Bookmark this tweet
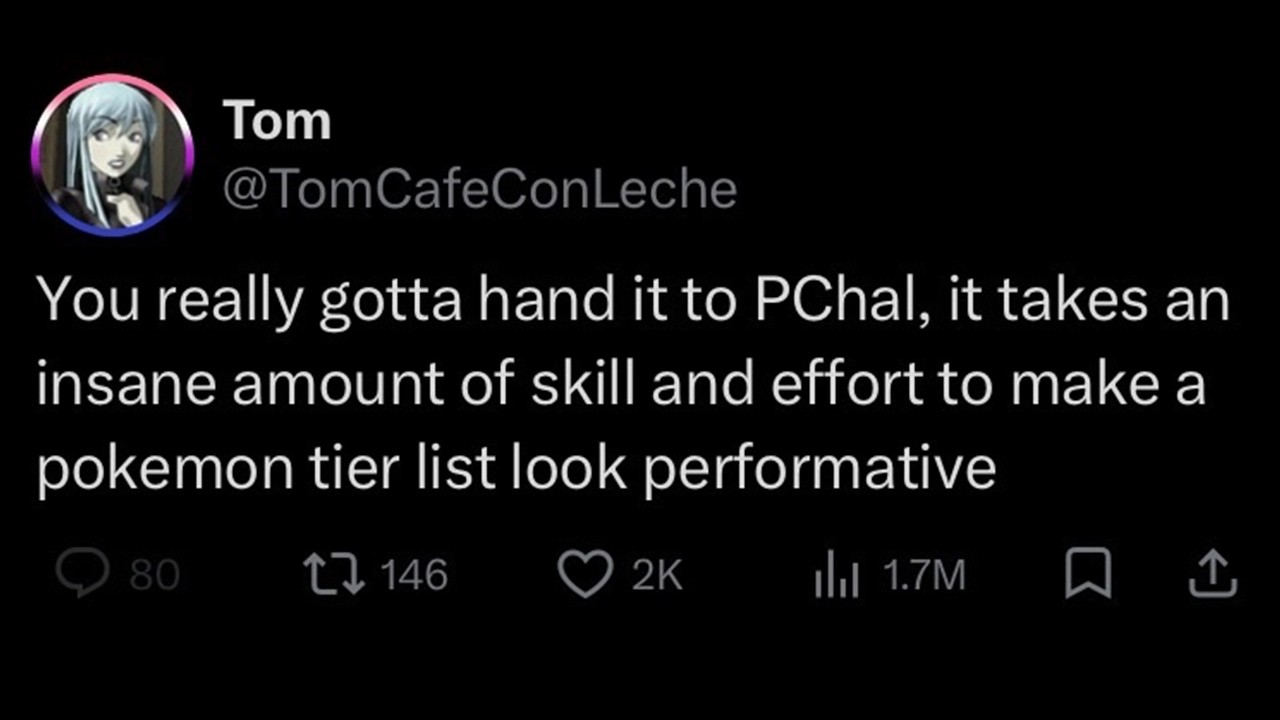1280x720 pixels. [x=1087, y=575]
